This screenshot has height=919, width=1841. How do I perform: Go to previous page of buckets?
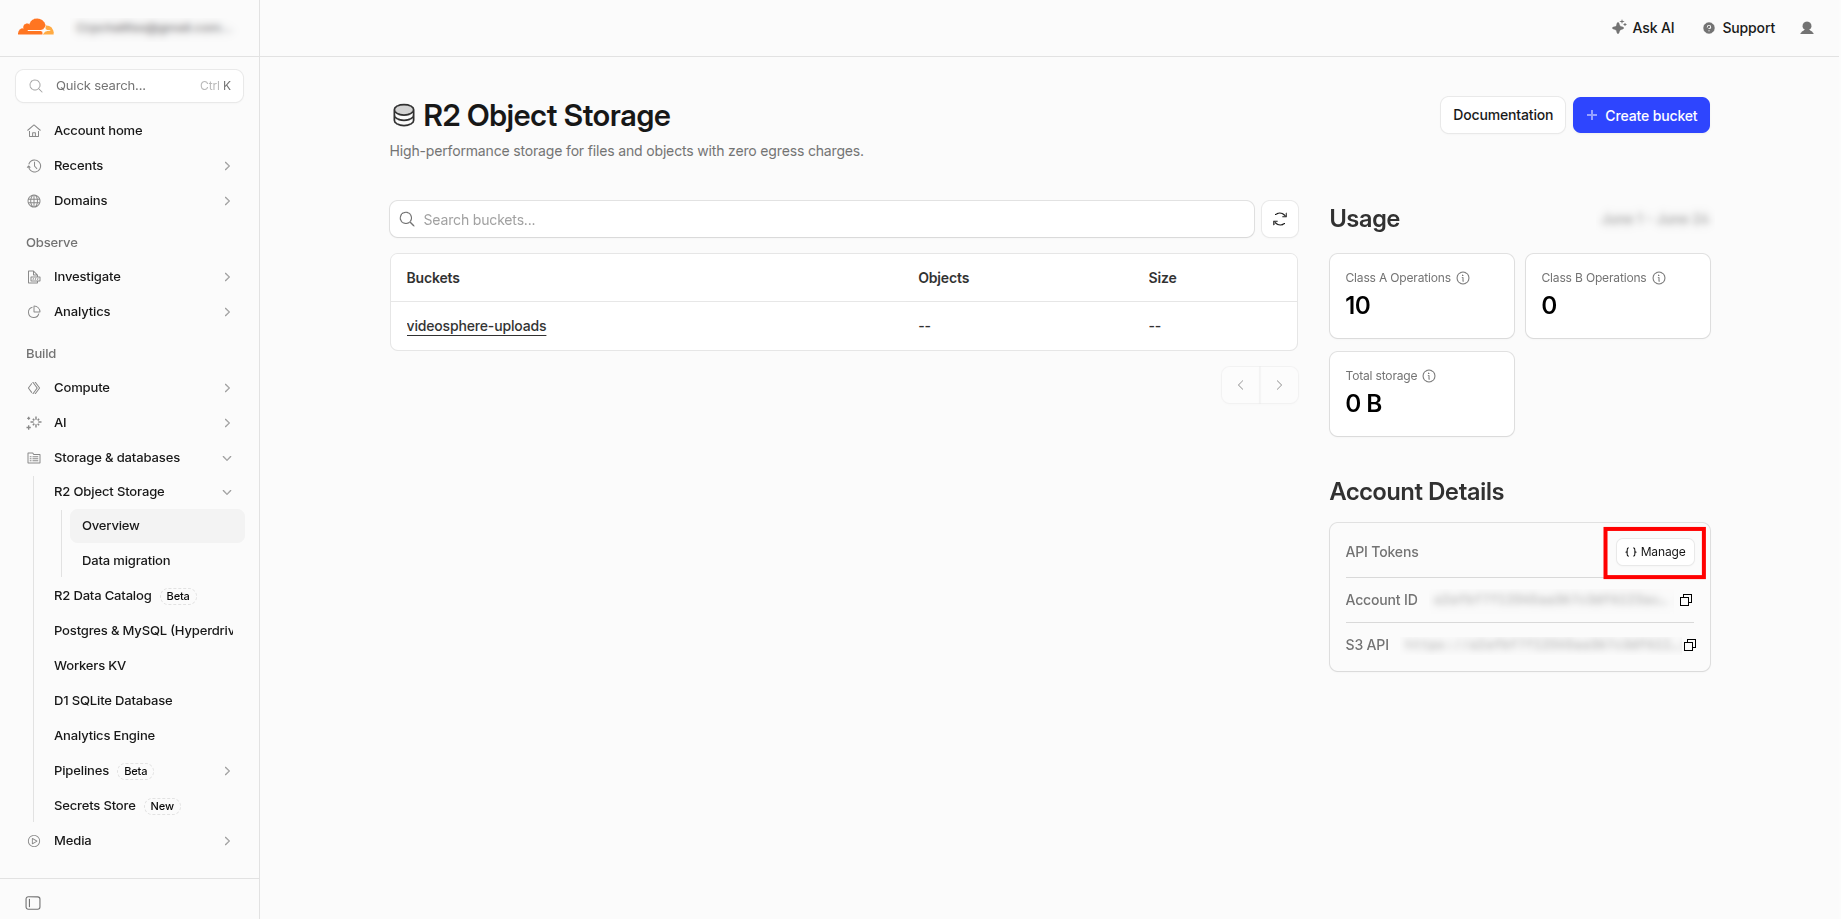tap(1241, 385)
